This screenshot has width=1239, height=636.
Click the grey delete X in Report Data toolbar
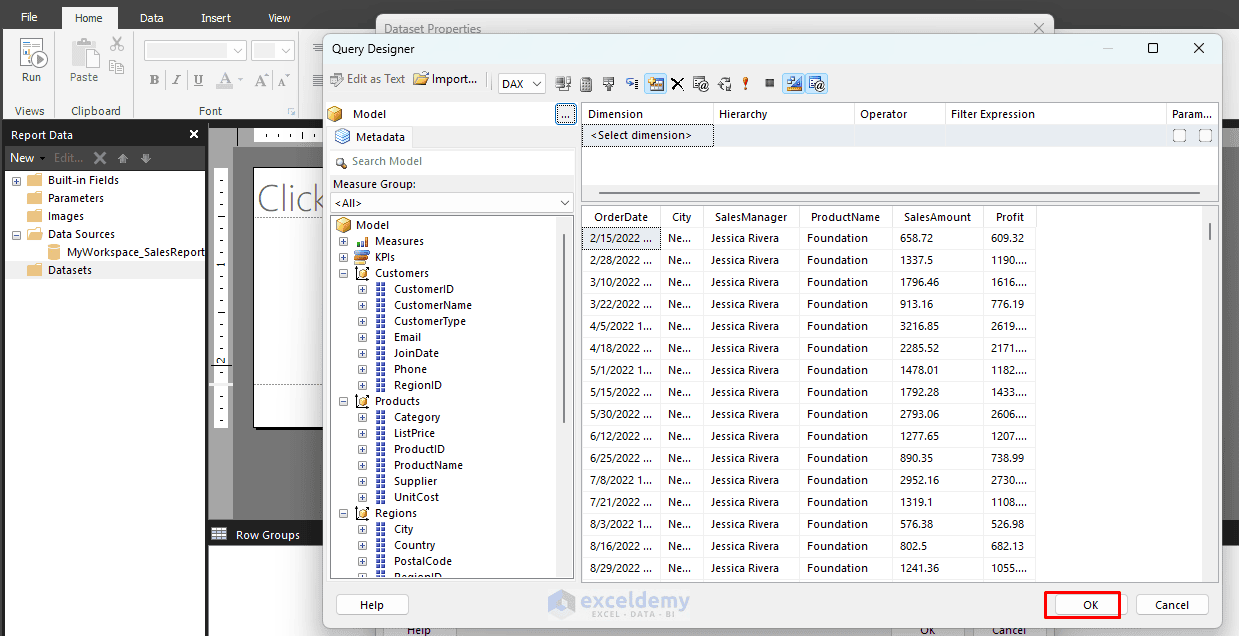(100, 158)
